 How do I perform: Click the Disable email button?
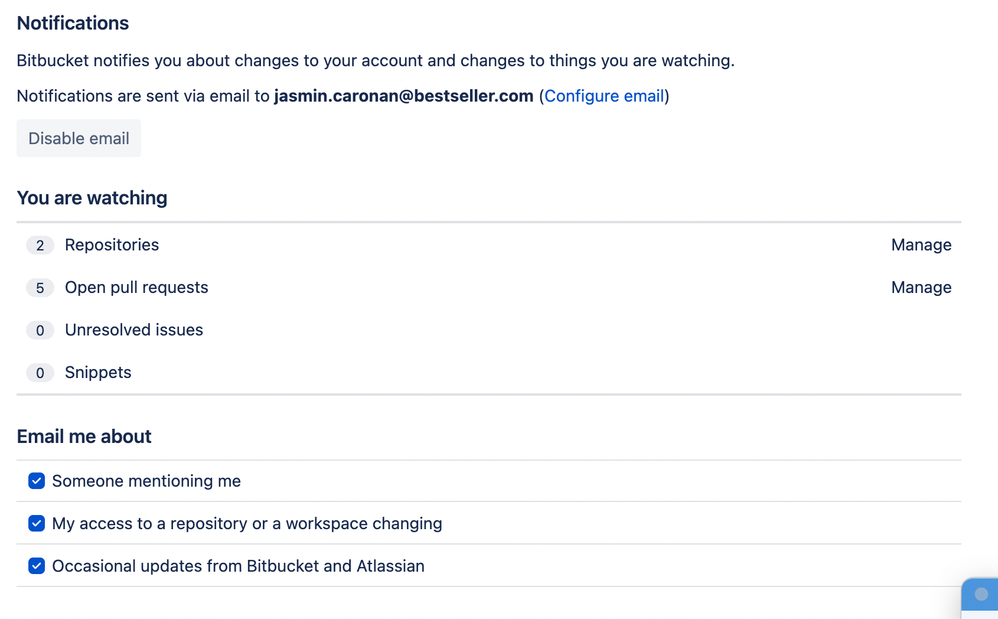point(79,138)
